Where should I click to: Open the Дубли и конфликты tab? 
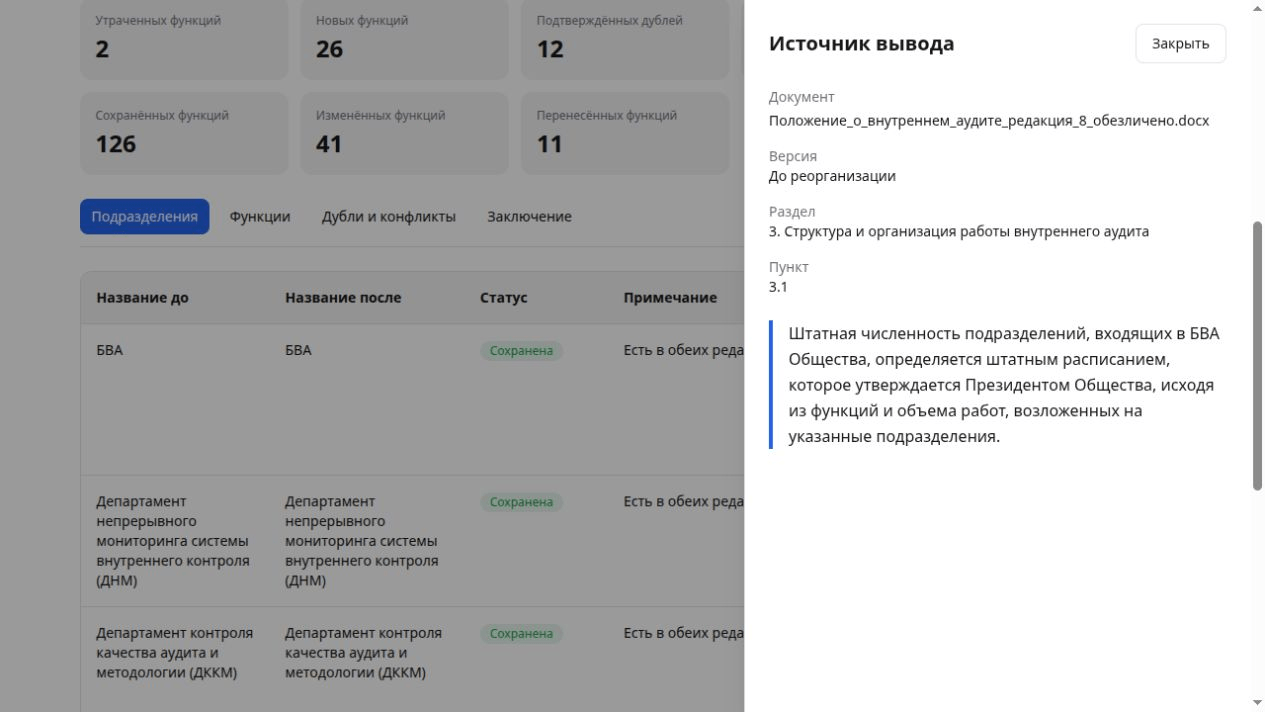389,217
